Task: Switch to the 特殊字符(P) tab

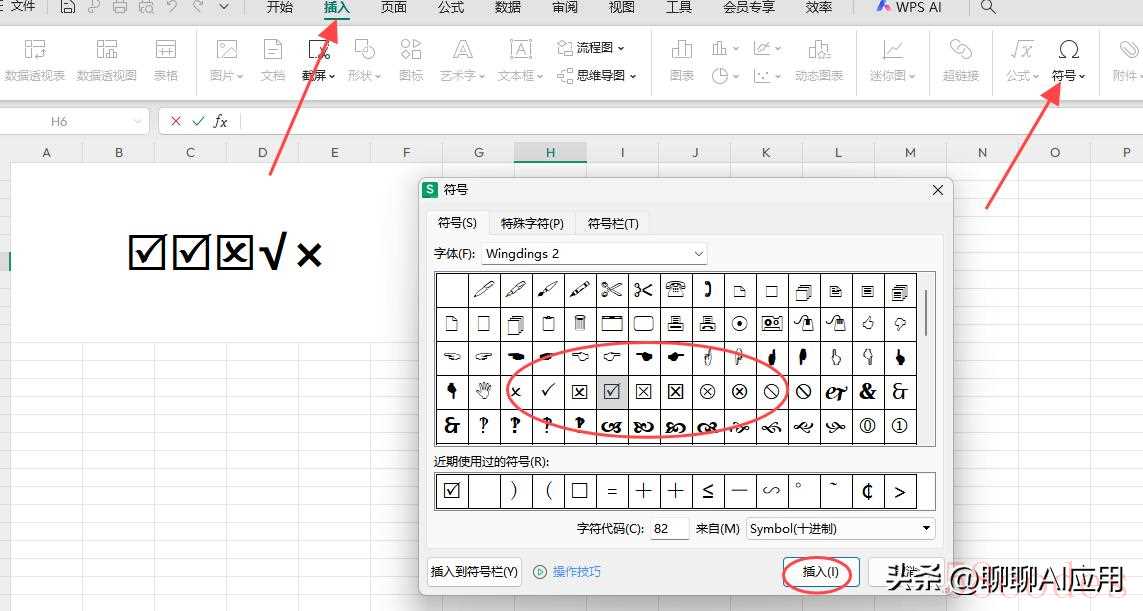Action: pos(532,223)
